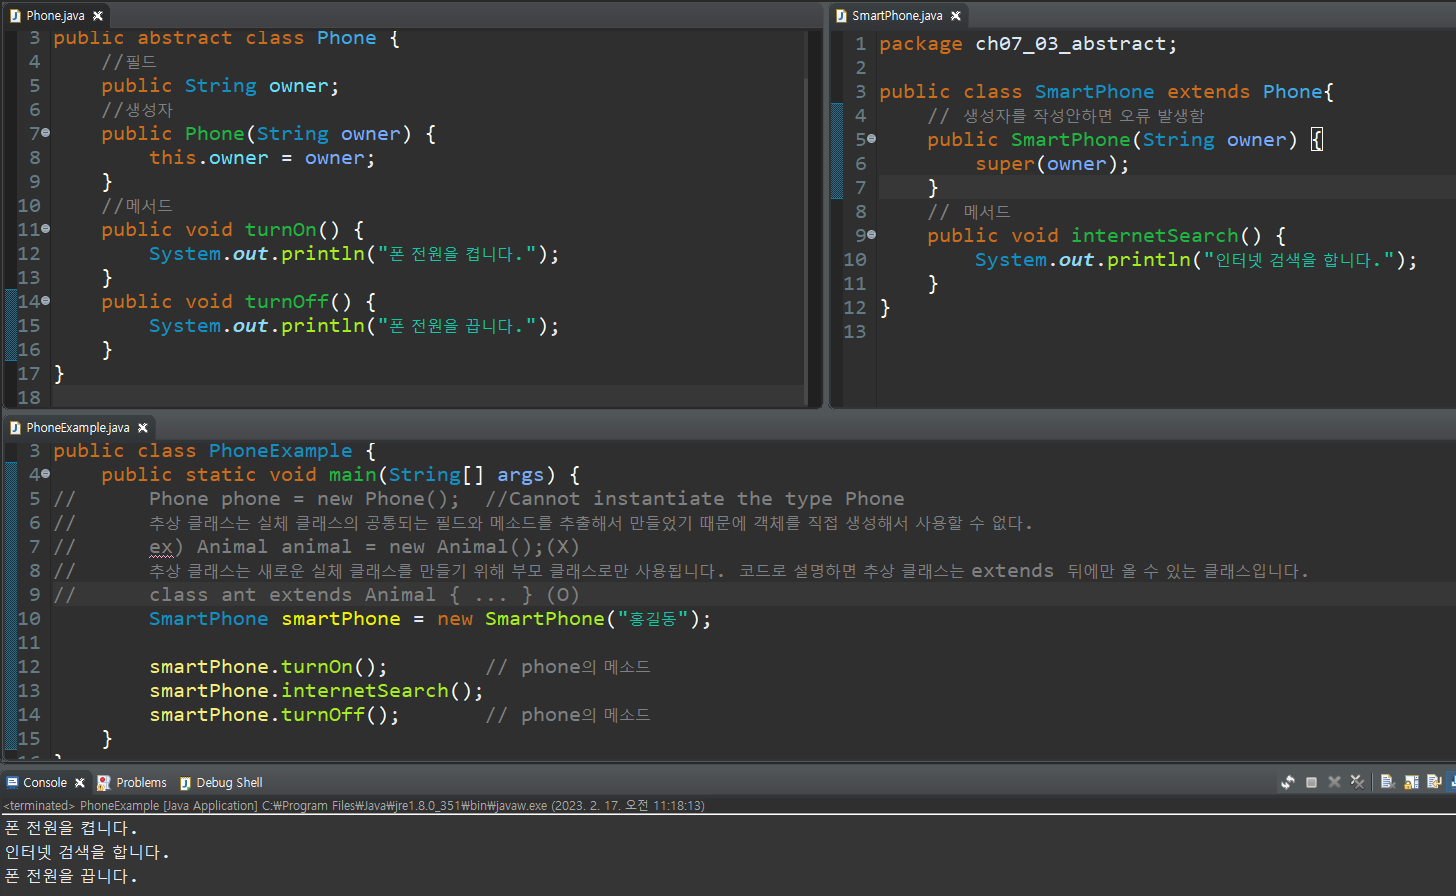This screenshot has height=896, width=1456.
Task: Click 'super(owner);' call in SmartPhone.java
Action: [x=1052, y=164]
